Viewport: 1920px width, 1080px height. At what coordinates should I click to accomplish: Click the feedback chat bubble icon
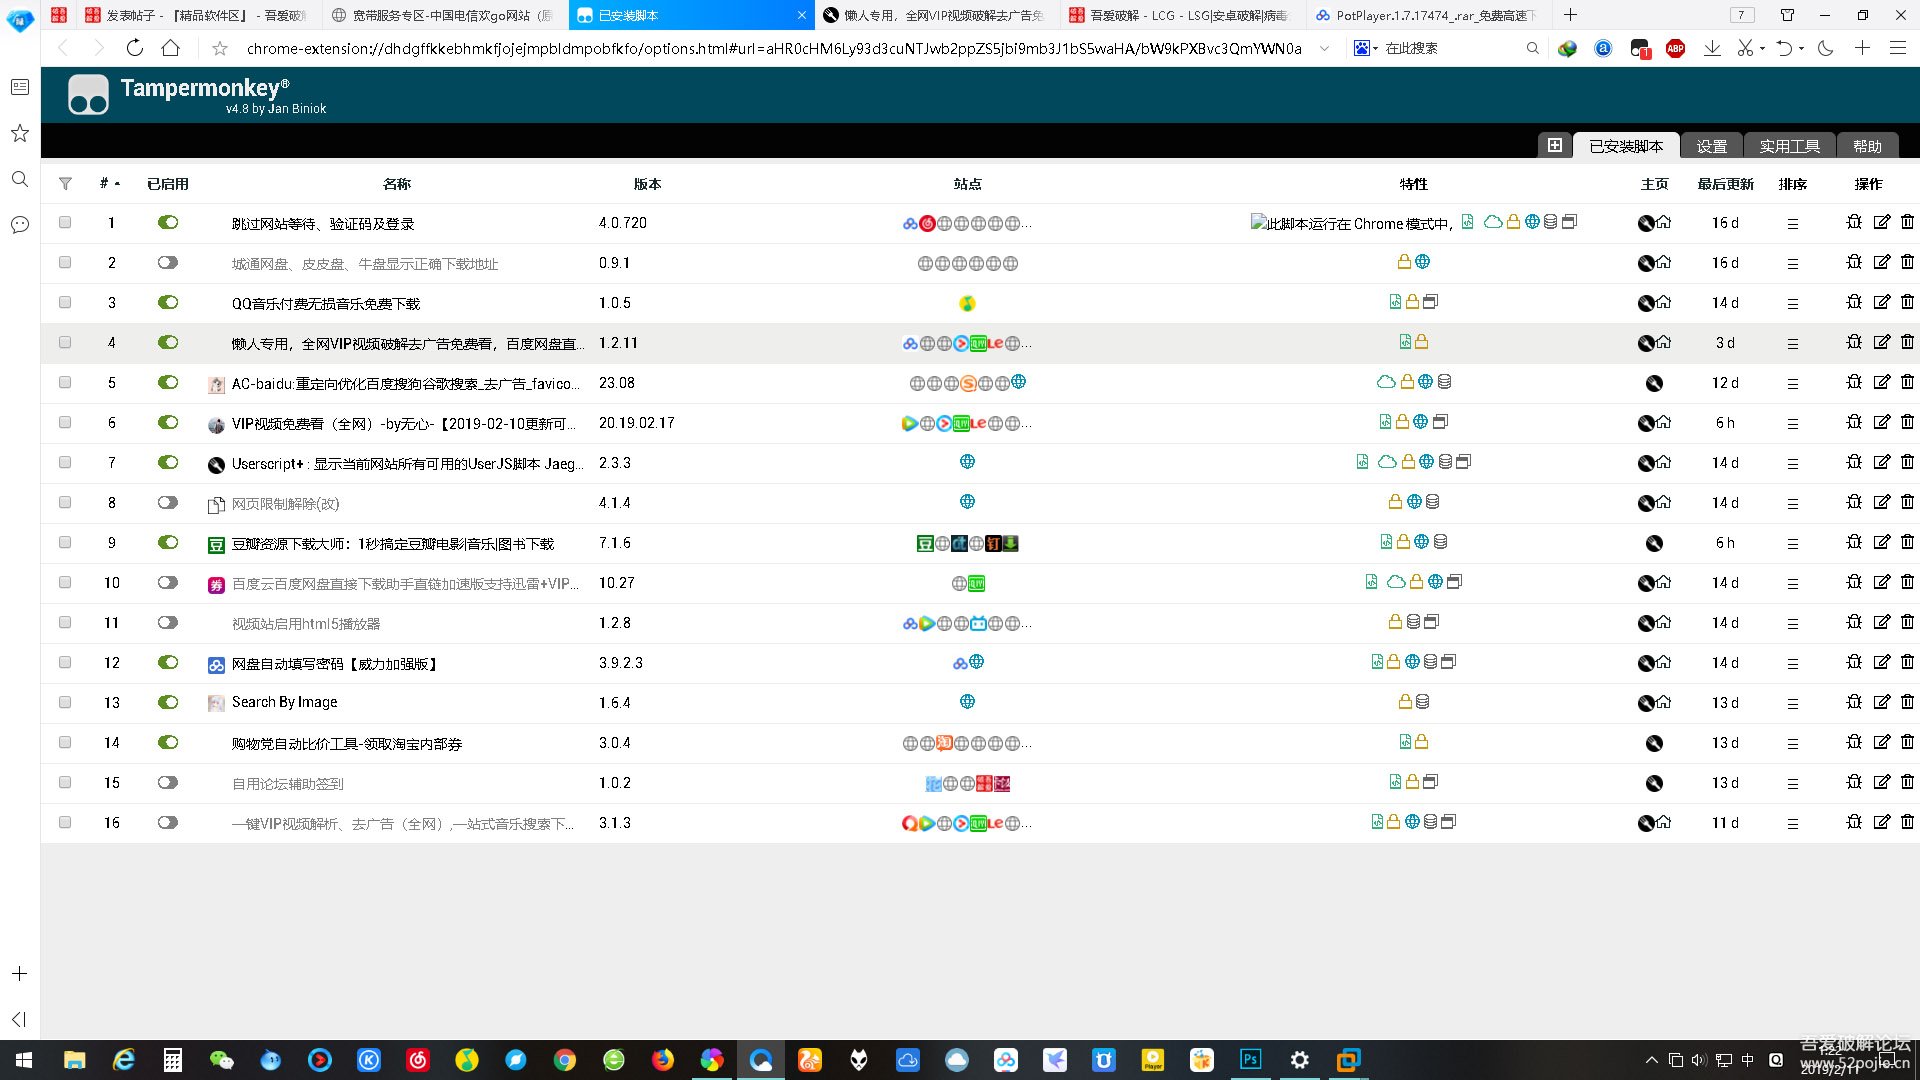click(19, 225)
